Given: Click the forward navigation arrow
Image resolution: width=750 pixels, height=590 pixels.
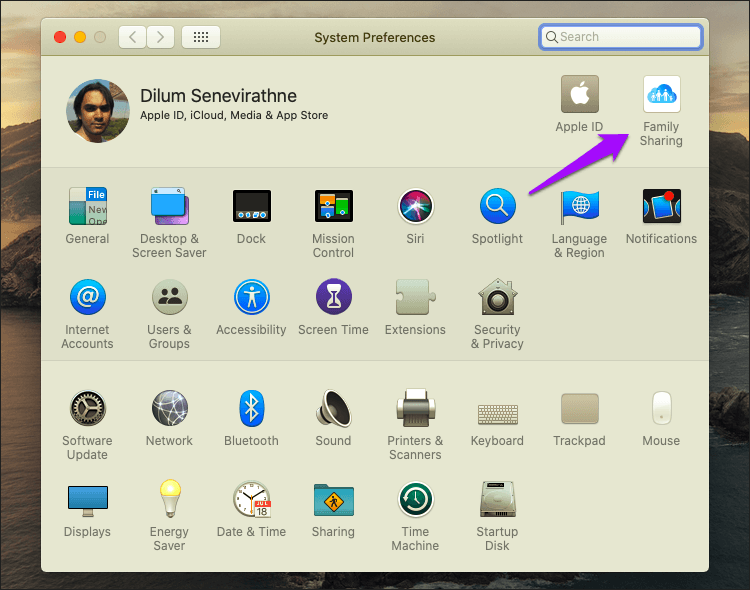Looking at the screenshot, I should [160, 37].
